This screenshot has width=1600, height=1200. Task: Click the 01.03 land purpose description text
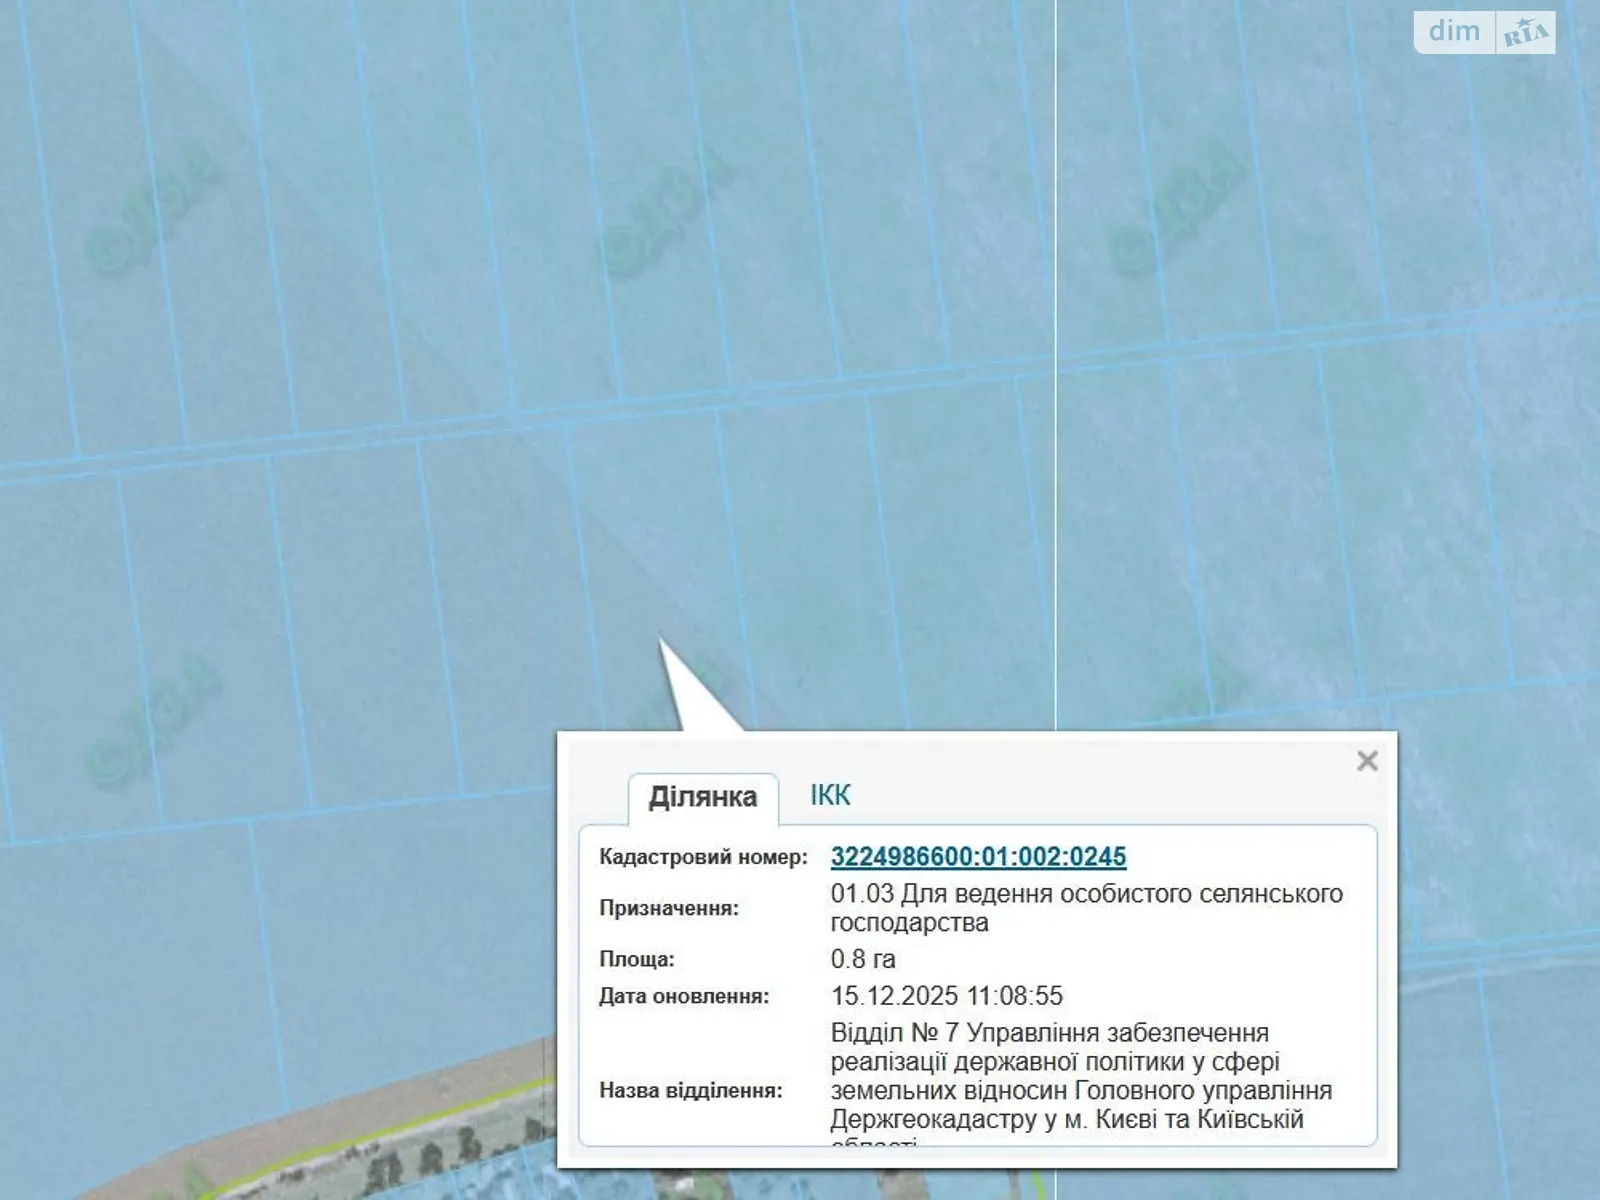pos(1085,908)
